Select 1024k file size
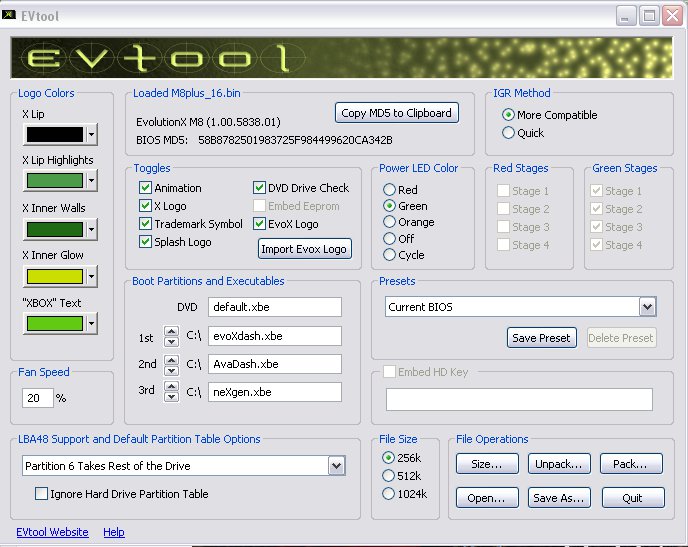The image size is (688, 547). (x=388, y=493)
